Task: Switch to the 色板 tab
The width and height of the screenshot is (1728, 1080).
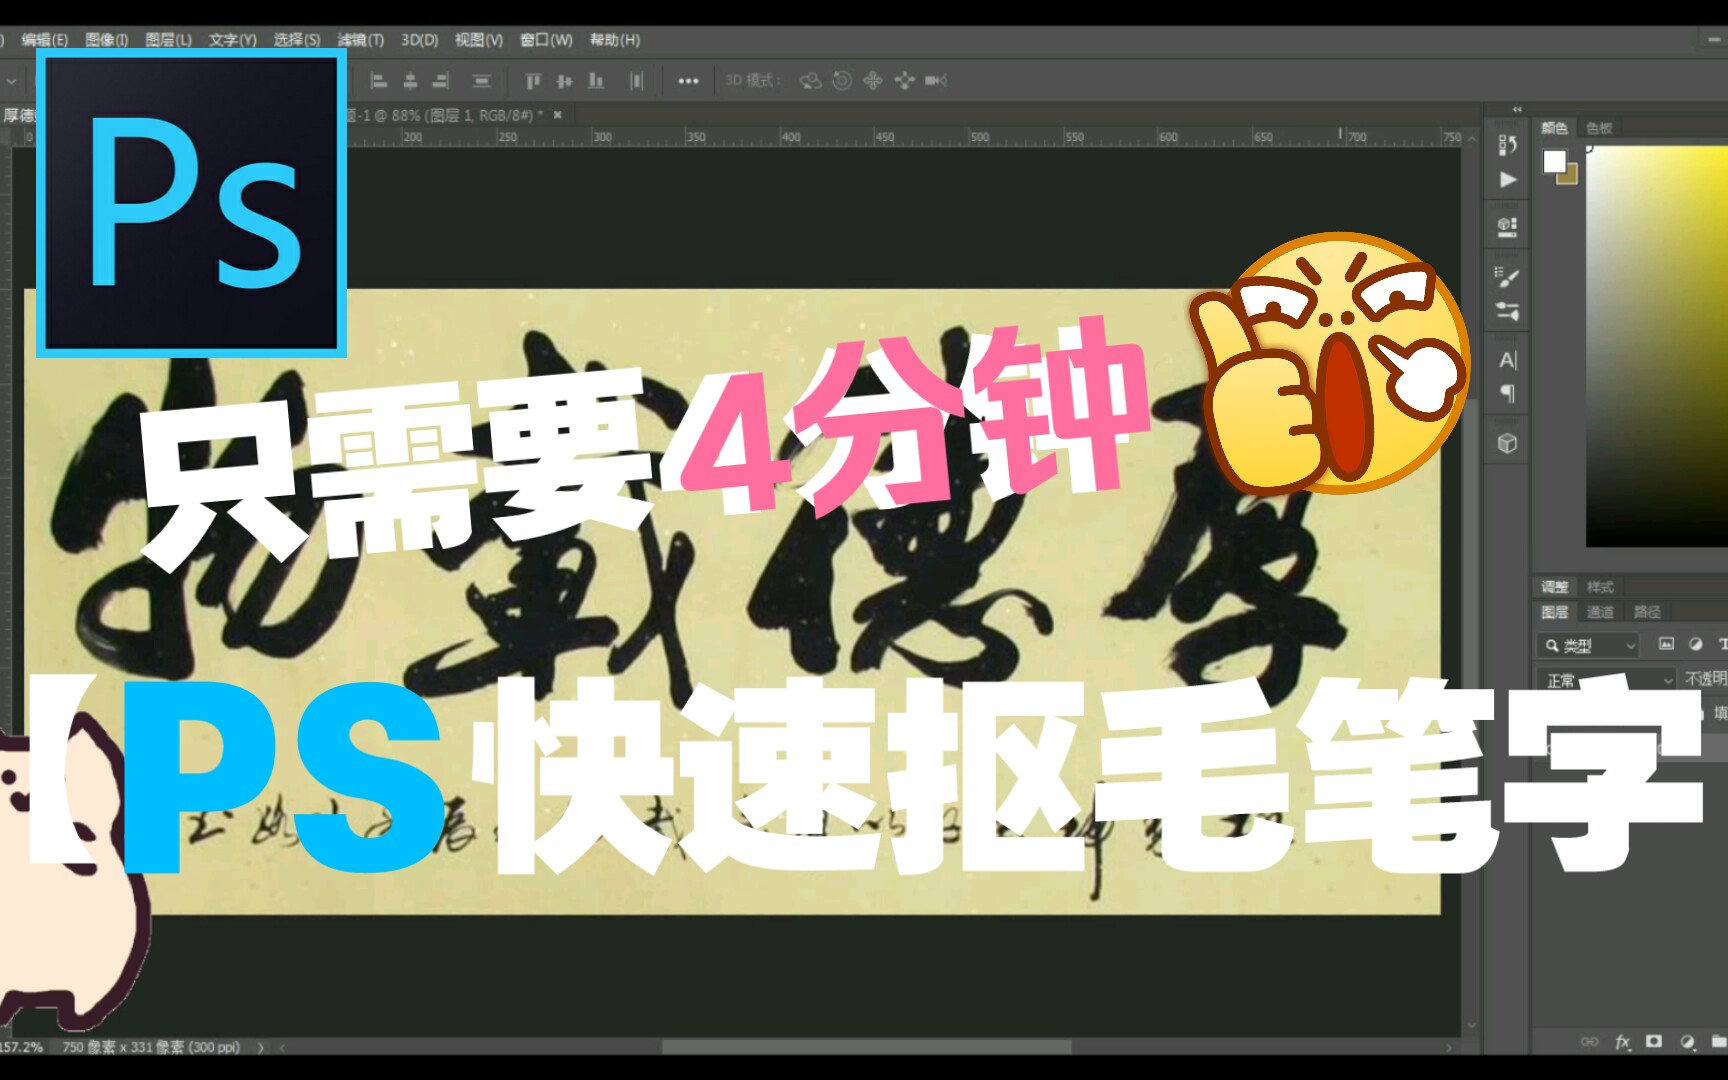Action: [1599, 128]
